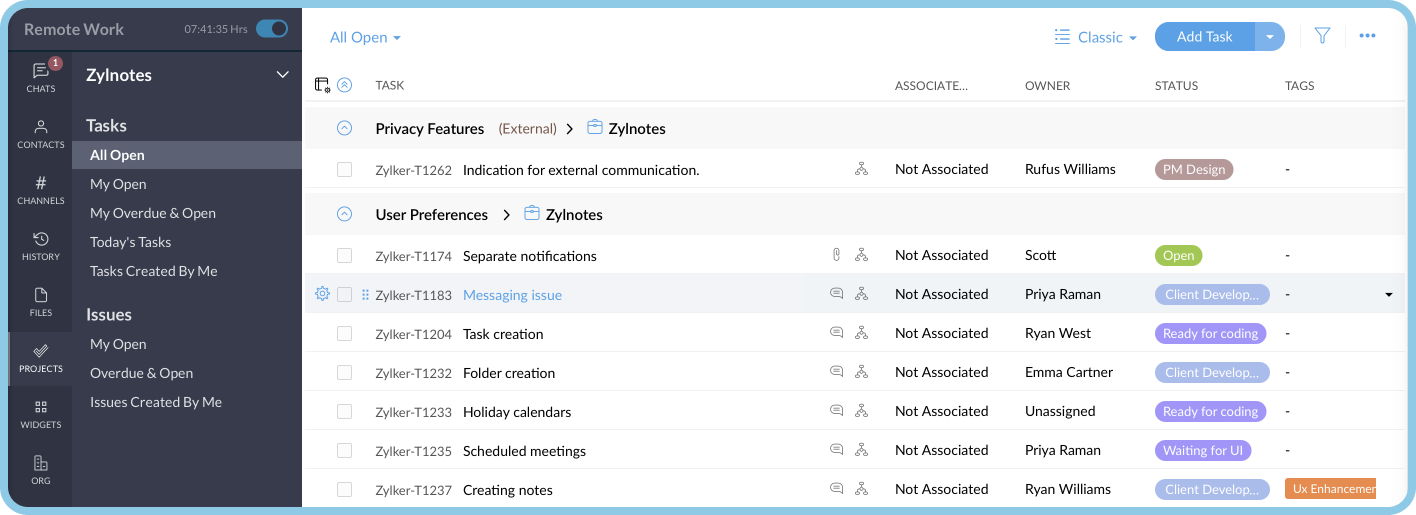Click the gear icon beside Zylker-T1183
This screenshot has height=515, width=1416.
pyautogui.click(x=322, y=294)
